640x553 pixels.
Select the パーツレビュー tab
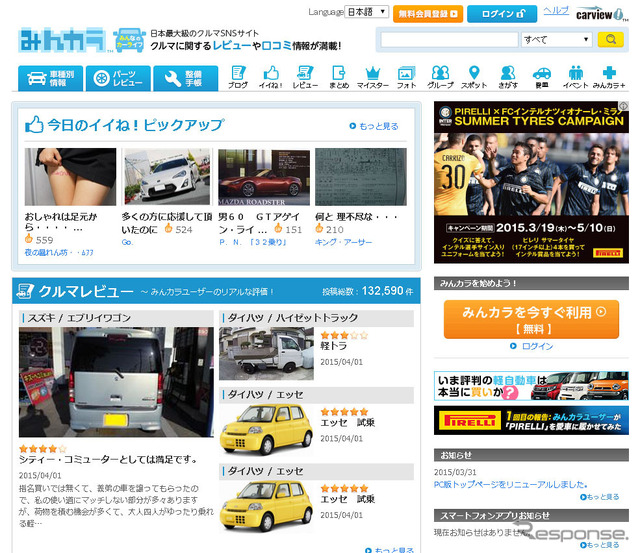coord(118,78)
